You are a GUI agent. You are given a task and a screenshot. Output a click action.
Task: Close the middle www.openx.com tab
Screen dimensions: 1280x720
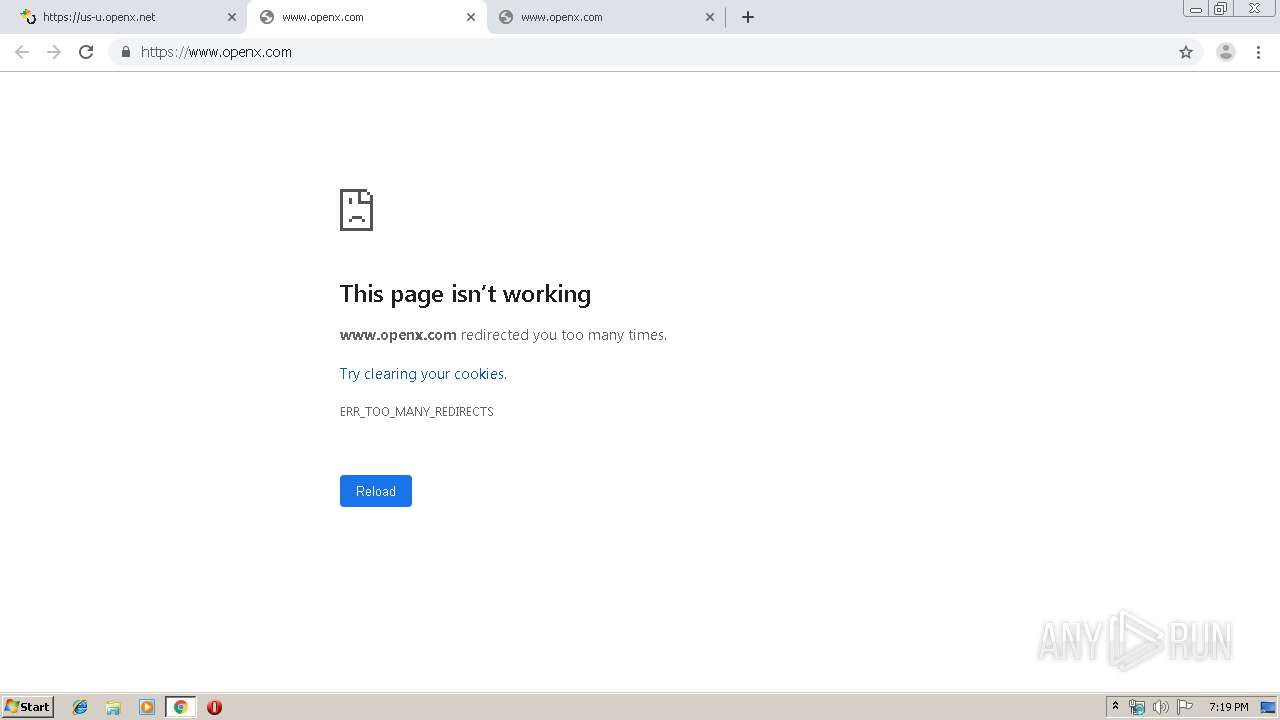(471, 17)
